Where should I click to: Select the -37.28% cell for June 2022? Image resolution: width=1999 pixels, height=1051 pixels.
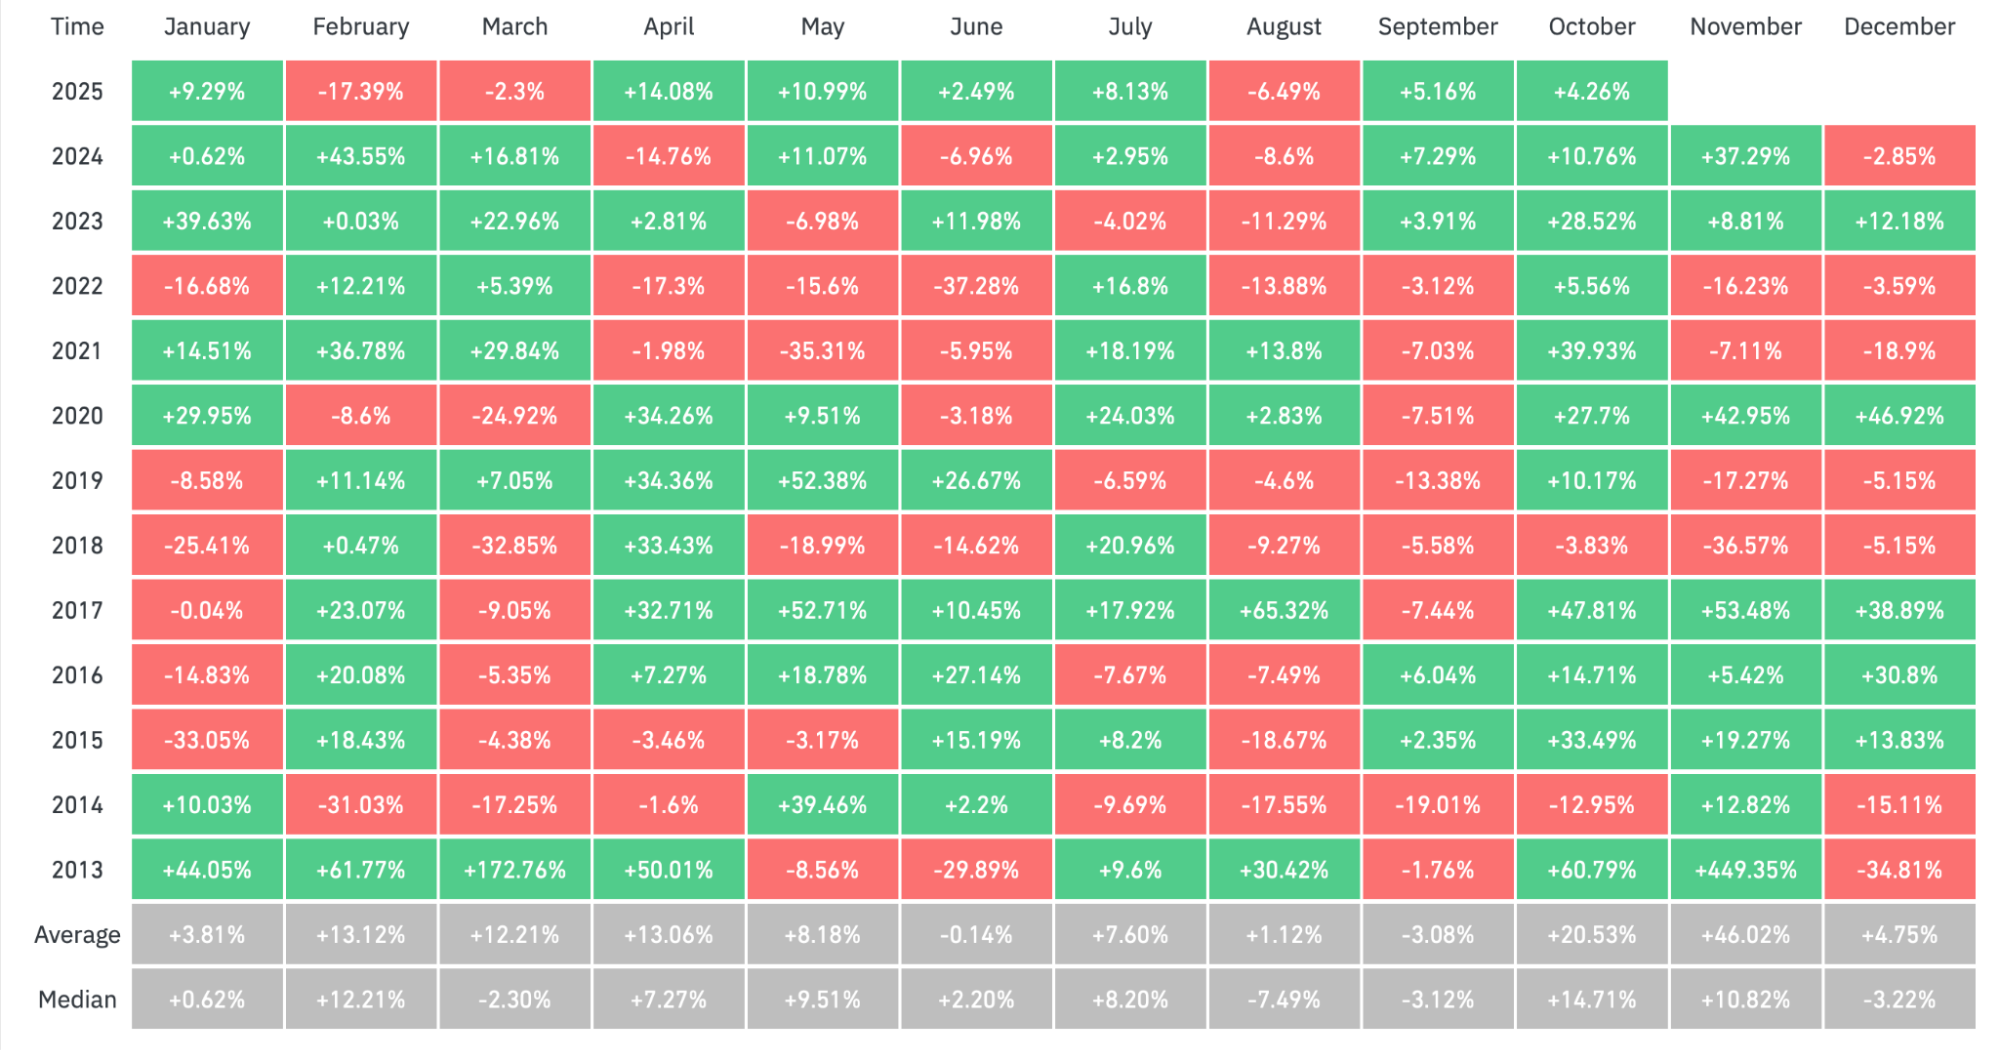tap(976, 286)
